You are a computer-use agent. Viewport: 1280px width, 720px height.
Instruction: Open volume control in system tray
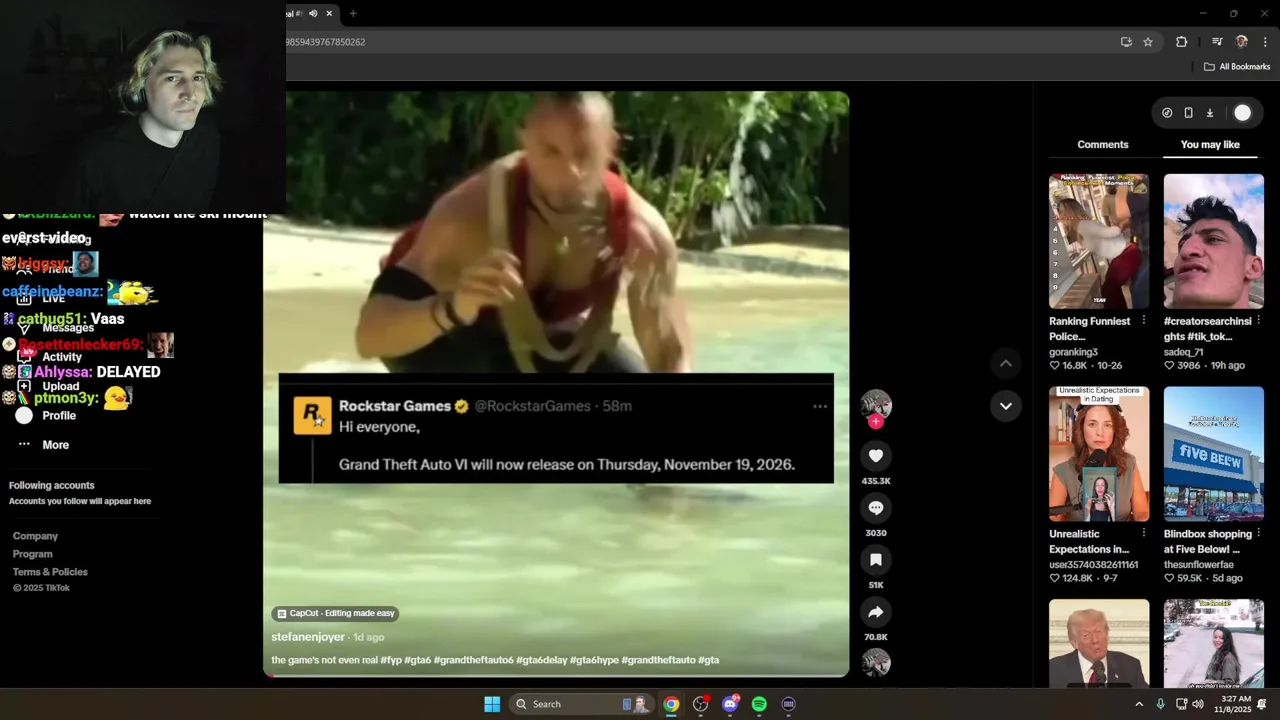pyautogui.click(x=1198, y=704)
